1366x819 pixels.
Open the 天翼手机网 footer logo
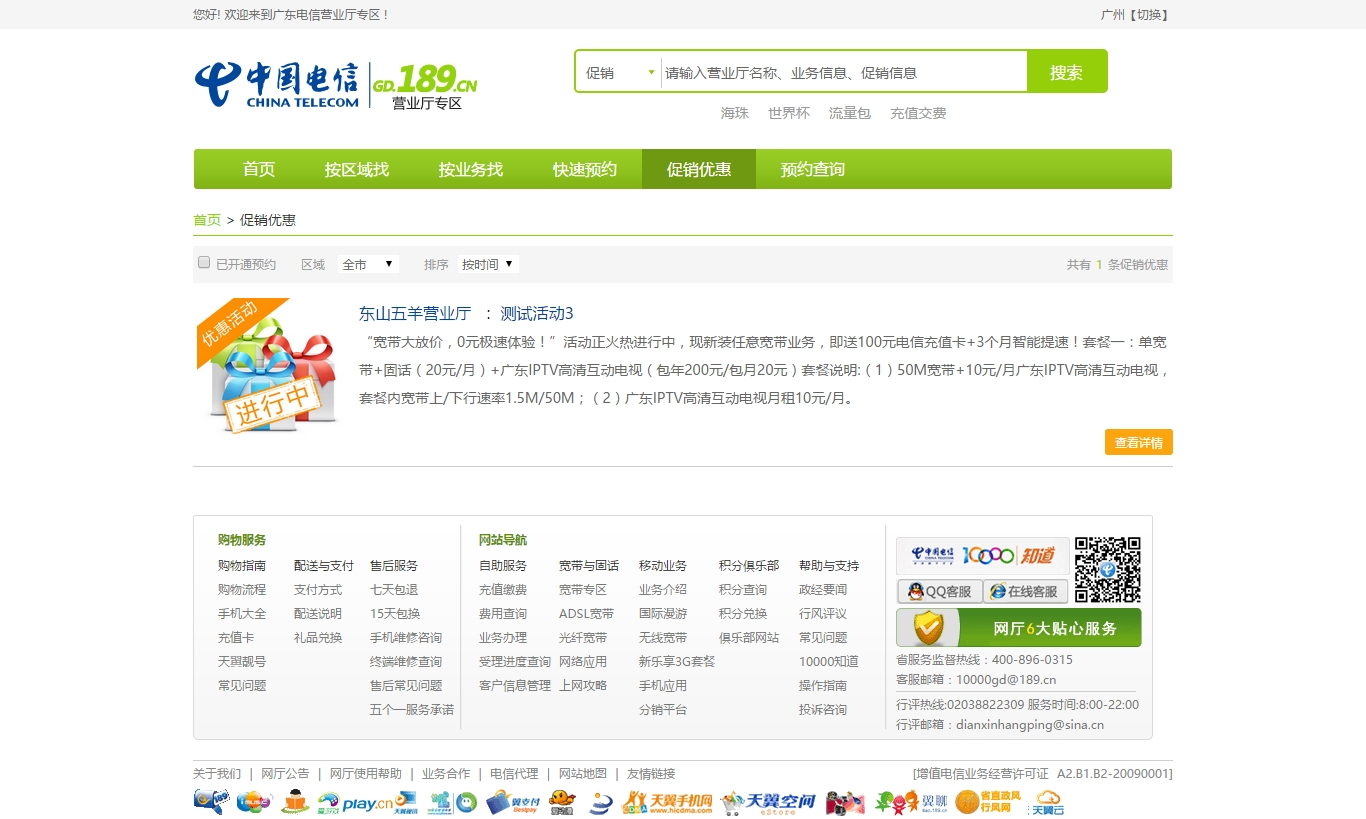tap(668, 803)
